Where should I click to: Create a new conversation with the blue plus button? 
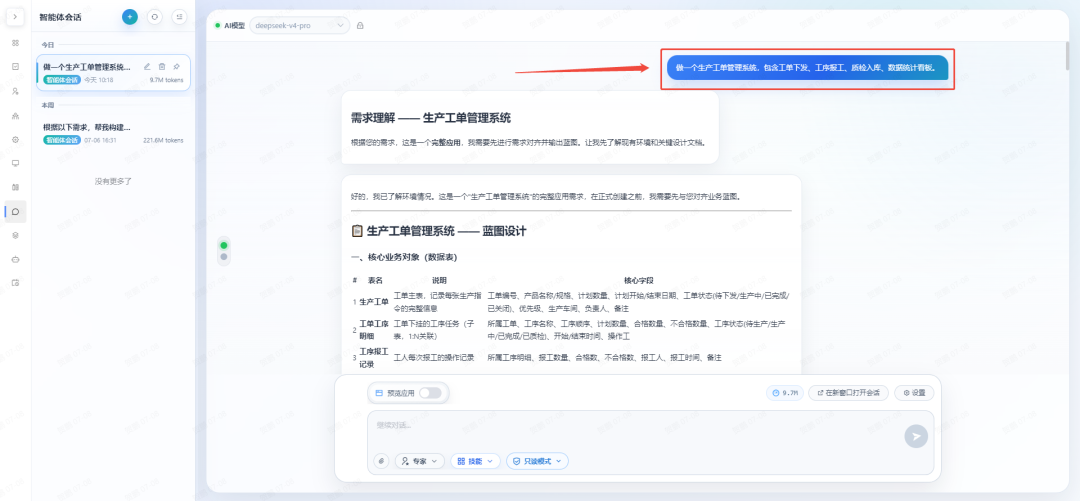coord(129,17)
